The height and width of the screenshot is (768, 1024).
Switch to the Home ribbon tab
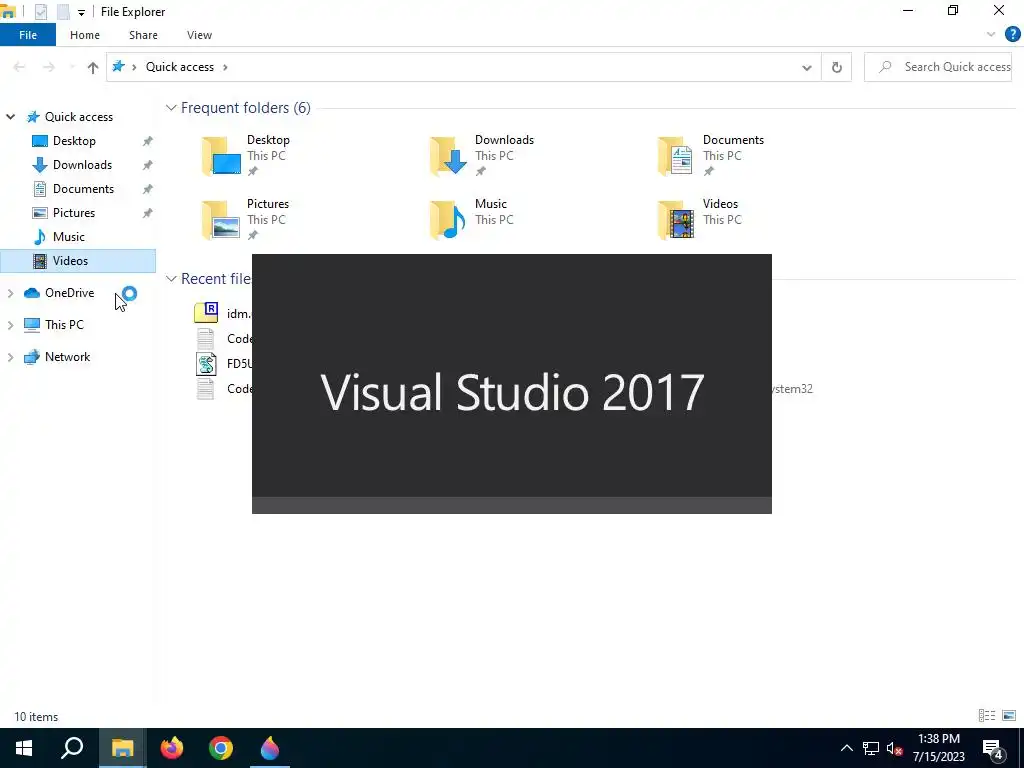tap(85, 35)
